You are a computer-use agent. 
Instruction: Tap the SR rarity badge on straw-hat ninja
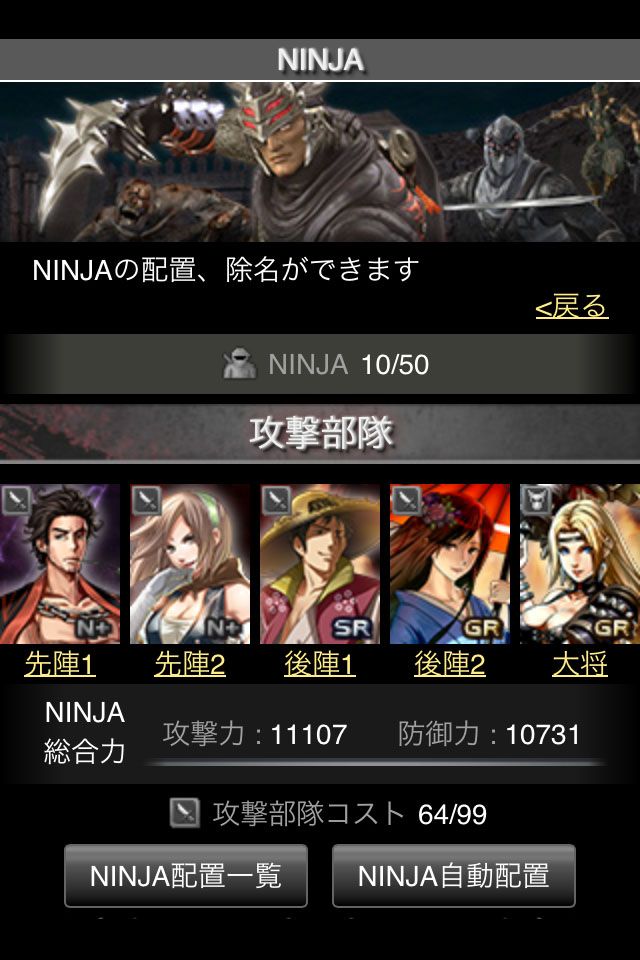tap(352, 628)
